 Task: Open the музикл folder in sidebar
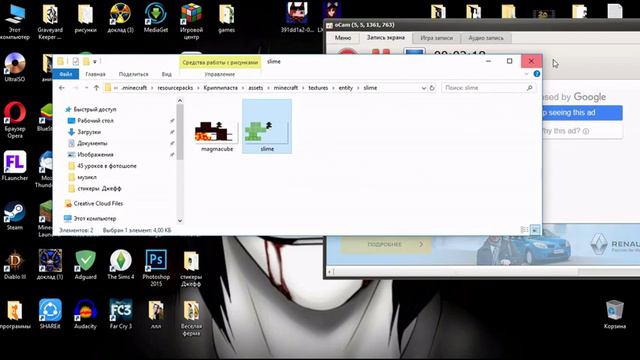click(87, 177)
